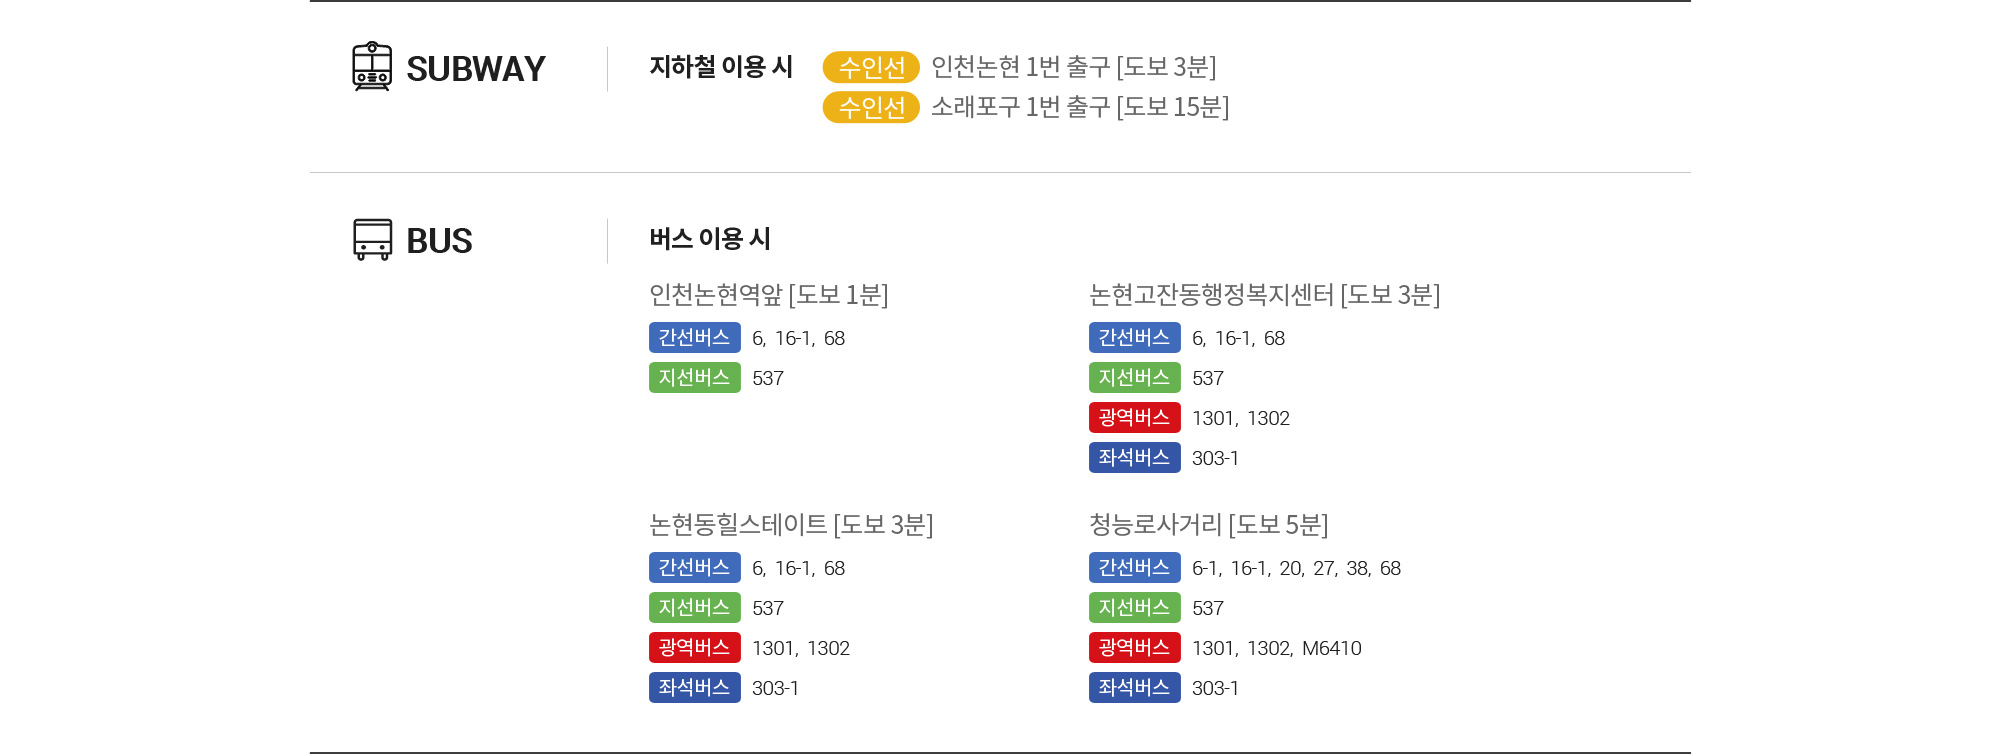The width and height of the screenshot is (2000, 754).
Task: Click the SUBWAY heading
Action: click(x=476, y=69)
